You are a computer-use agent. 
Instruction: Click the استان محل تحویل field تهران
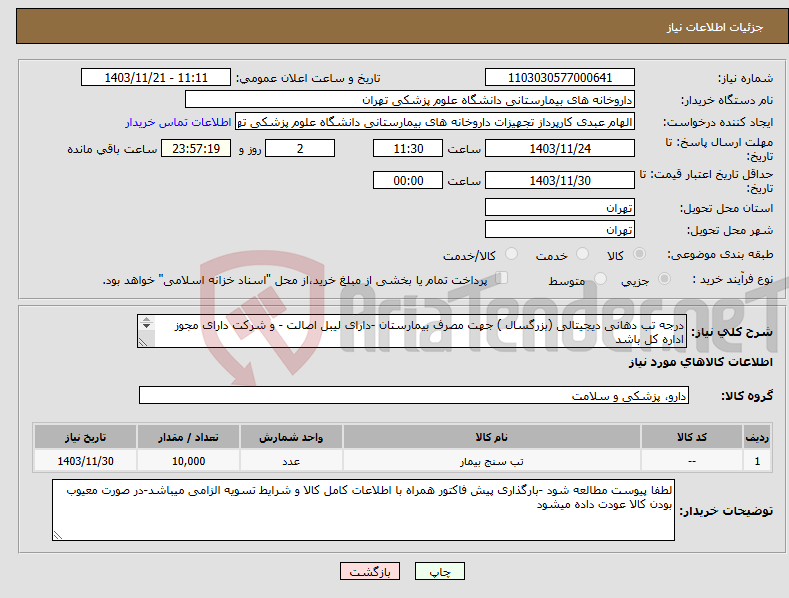click(560, 207)
